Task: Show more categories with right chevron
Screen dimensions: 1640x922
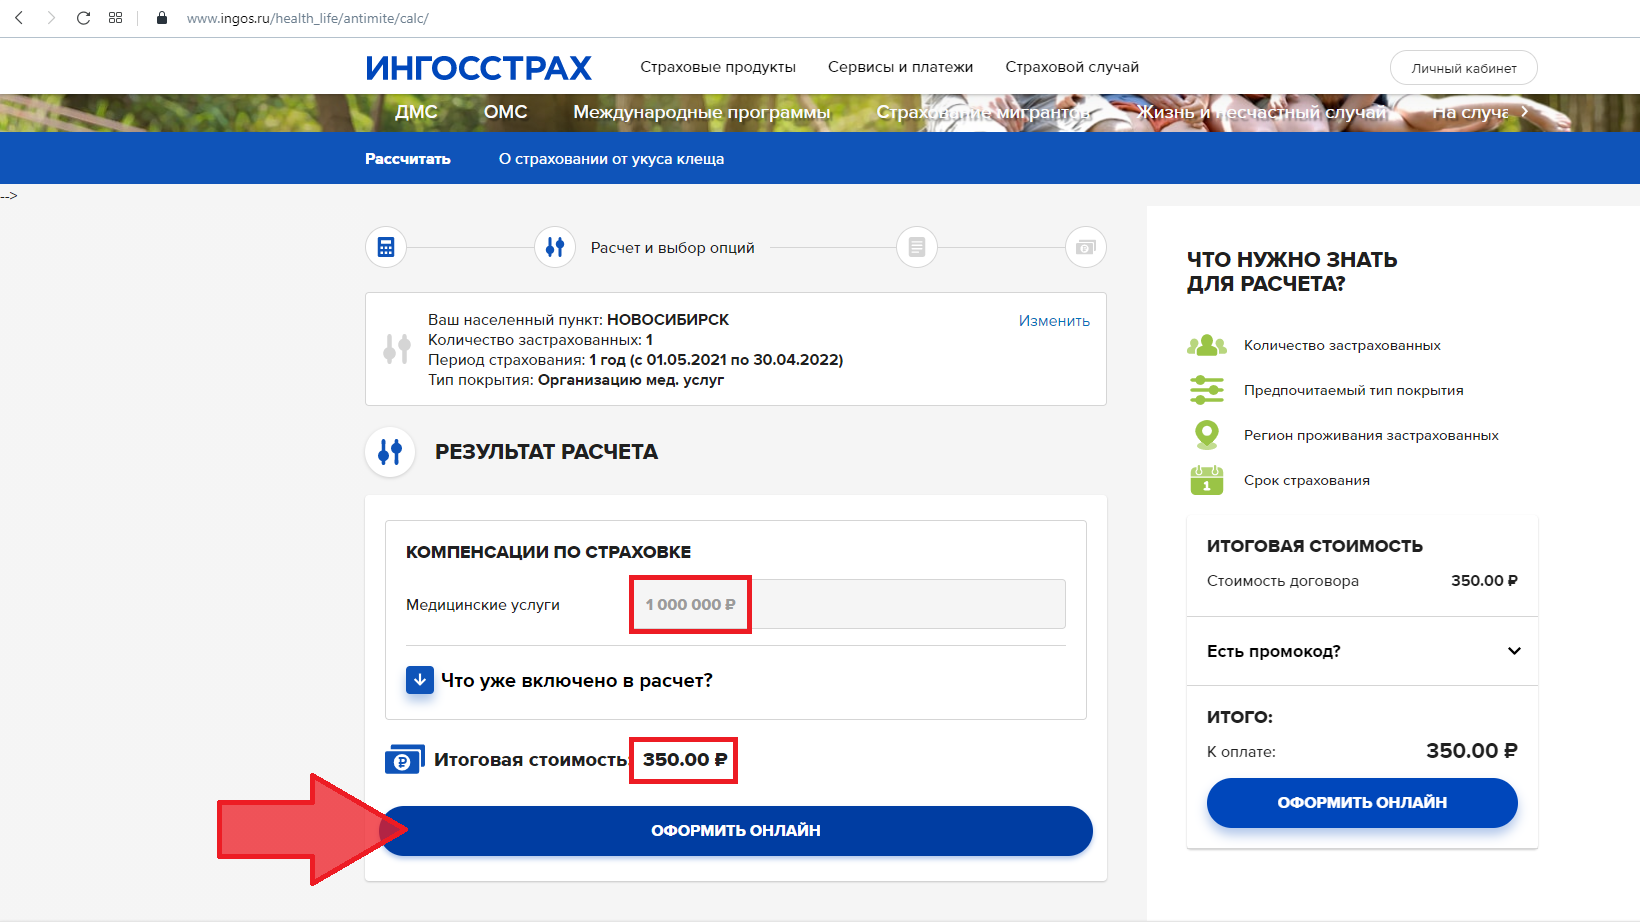Action: coord(1524,112)
